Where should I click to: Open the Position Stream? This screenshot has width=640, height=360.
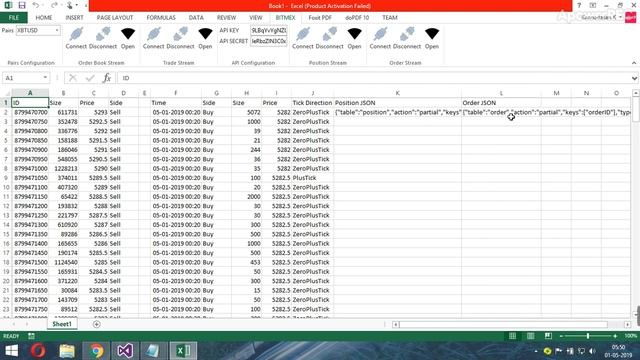tap(354, 38)
